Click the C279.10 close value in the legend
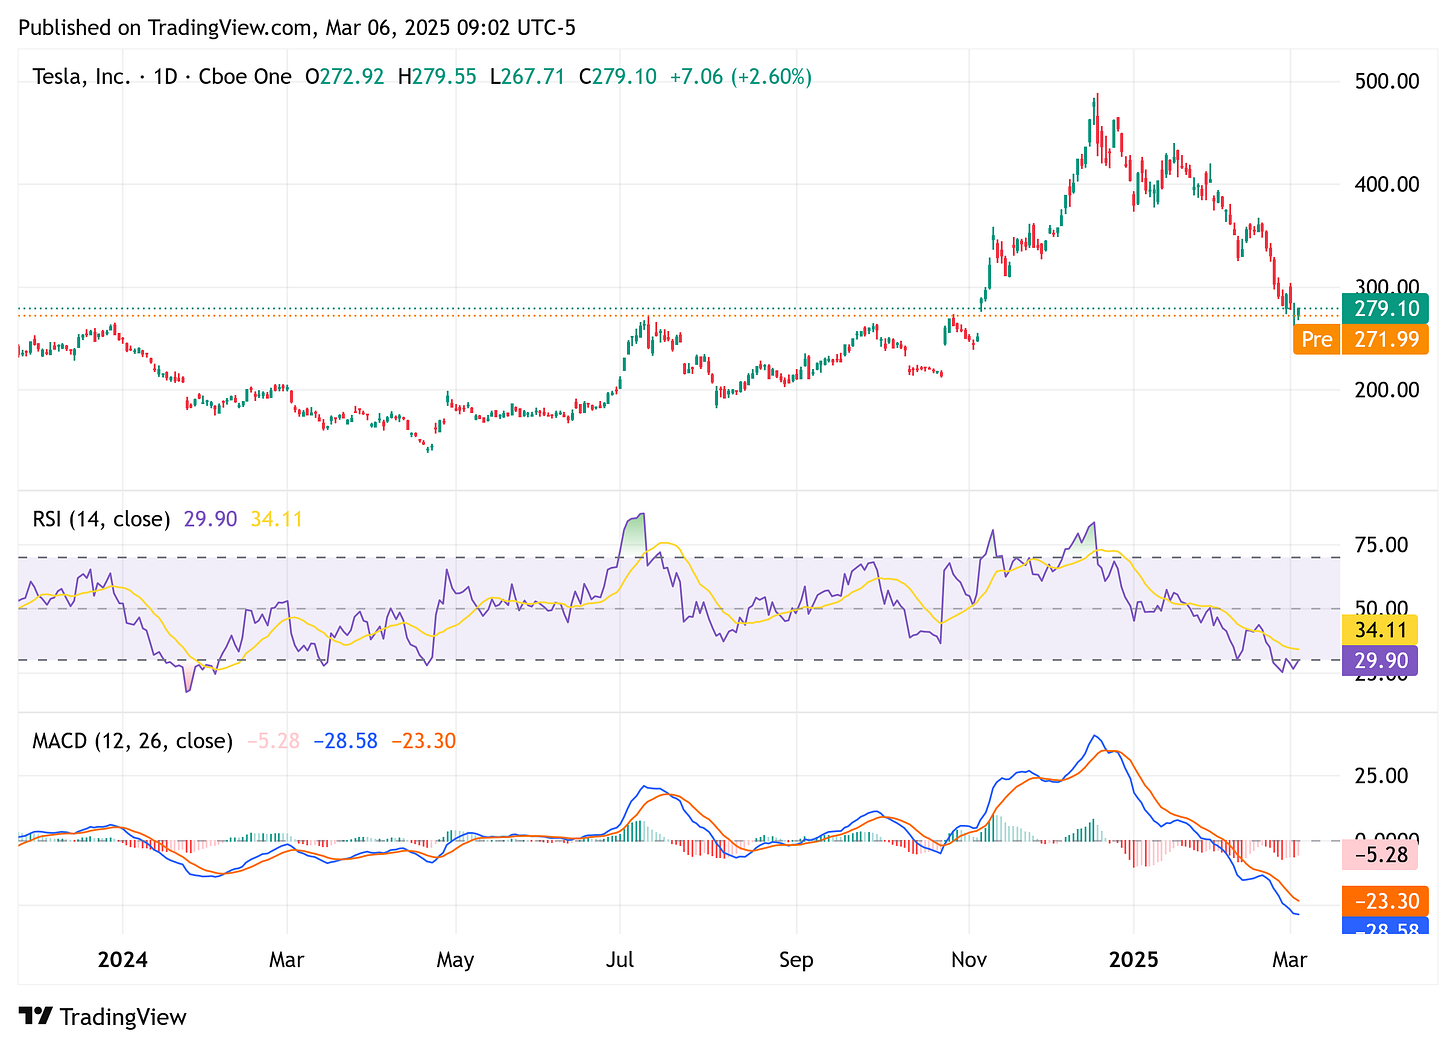 pyautogui.click(x=618, y=76)
